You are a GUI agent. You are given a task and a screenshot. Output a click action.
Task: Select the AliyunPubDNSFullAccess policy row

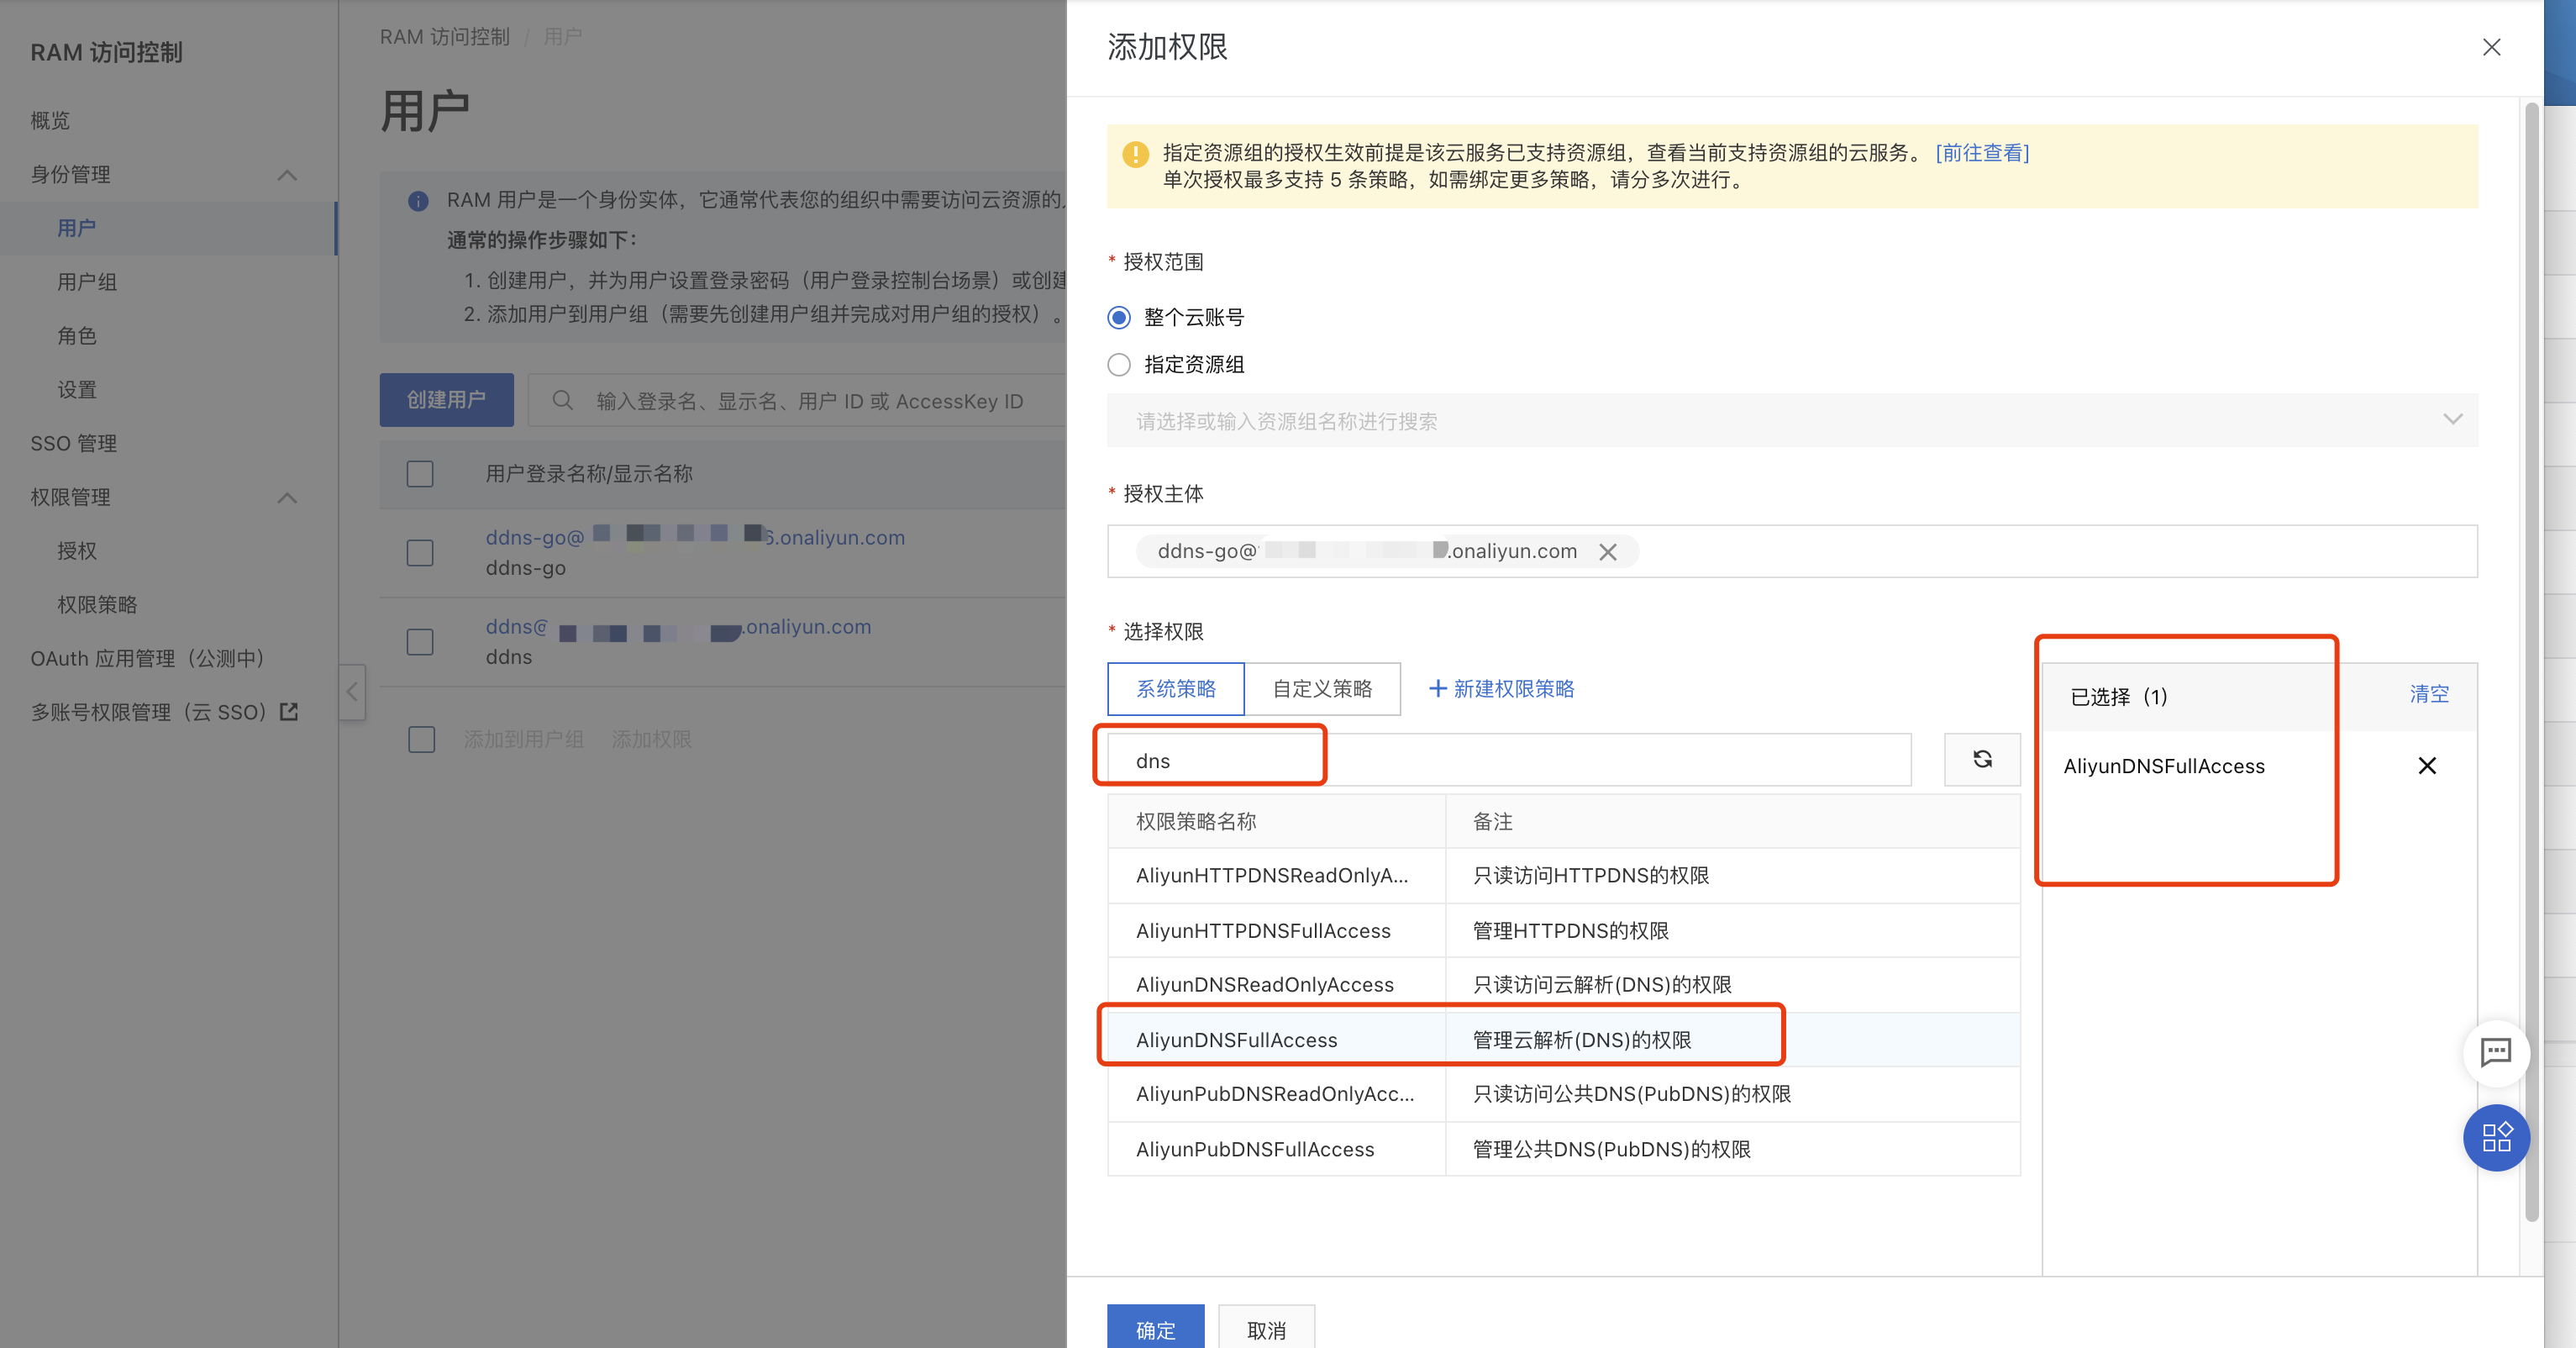click(1563, 1149)
